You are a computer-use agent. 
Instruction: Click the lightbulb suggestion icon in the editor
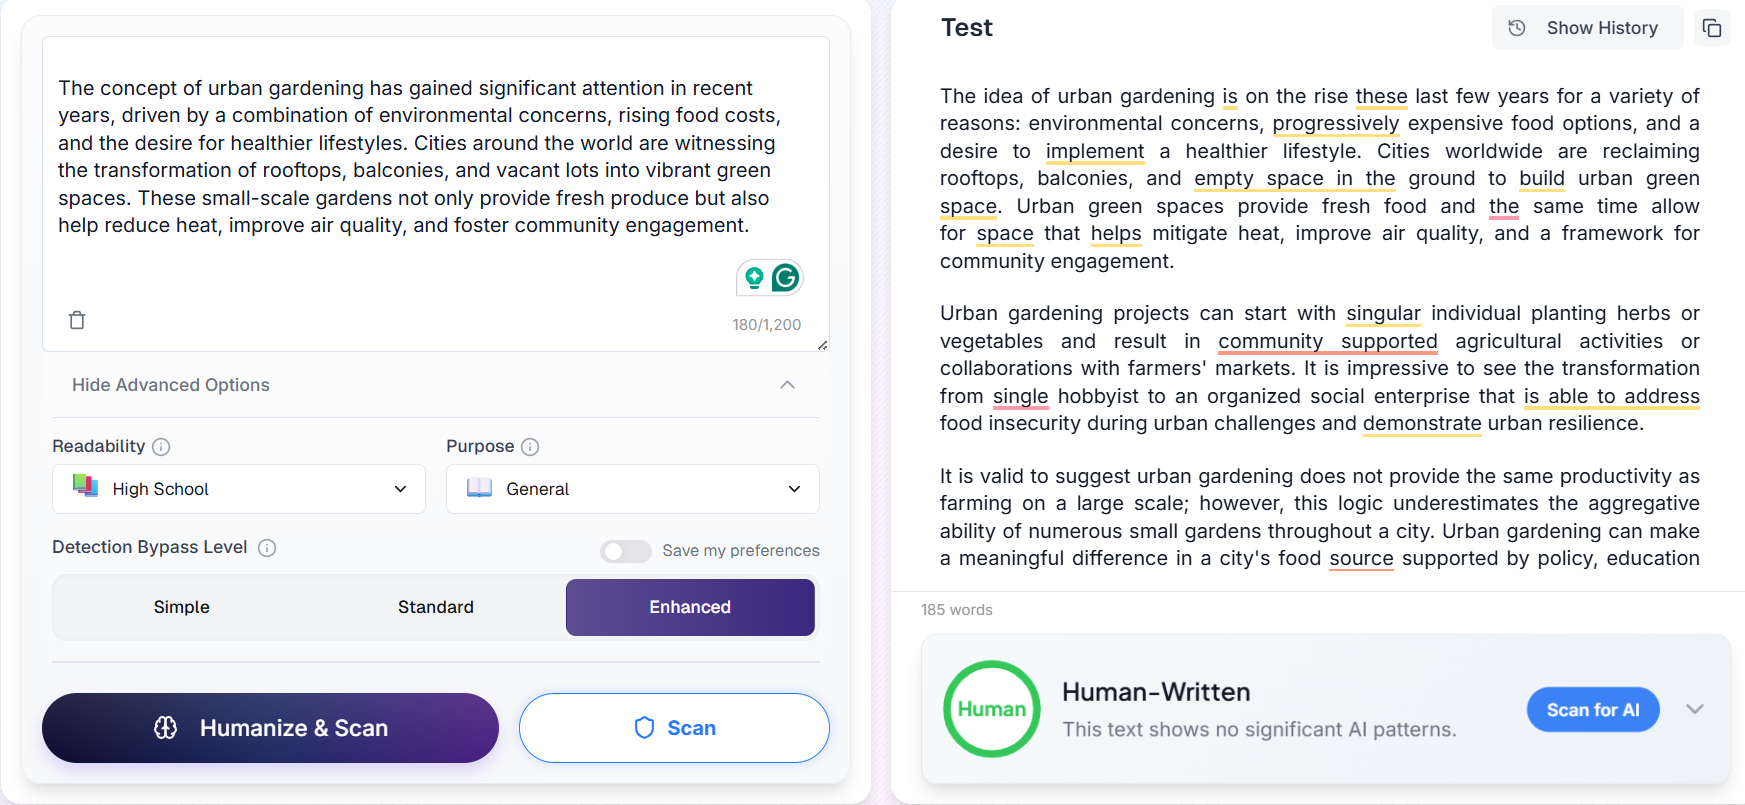[753, 277]
